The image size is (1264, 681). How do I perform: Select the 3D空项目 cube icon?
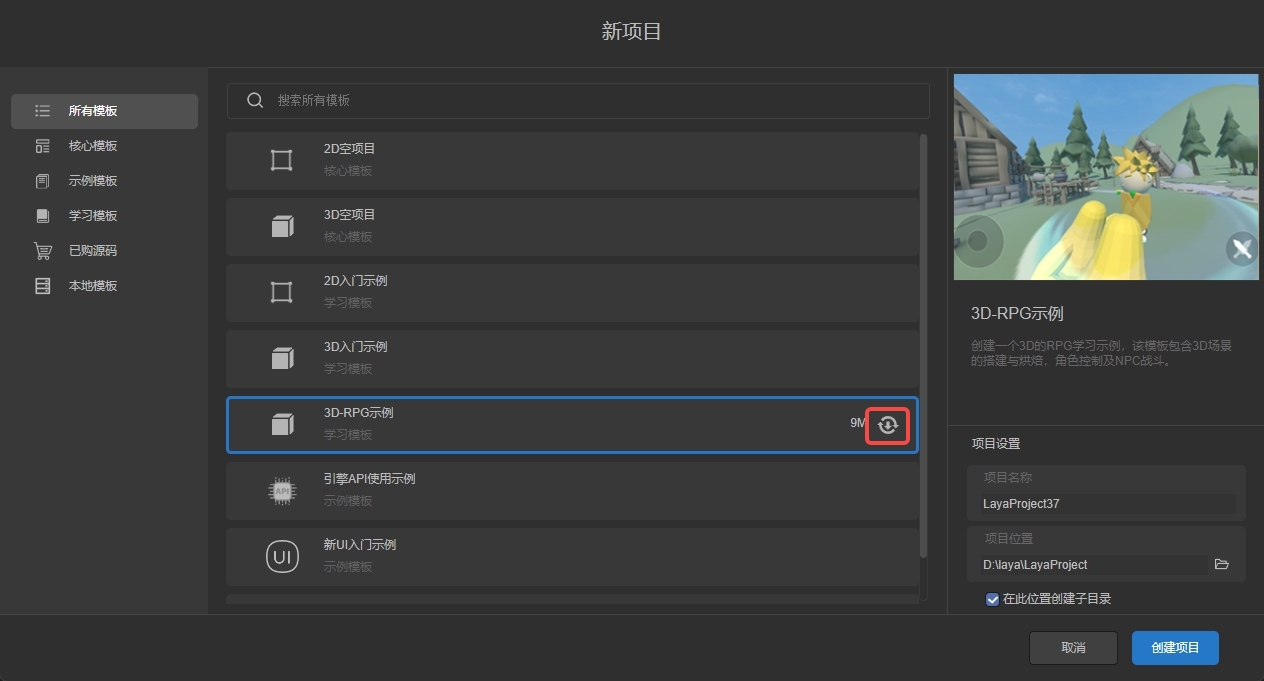click(282, 226)
